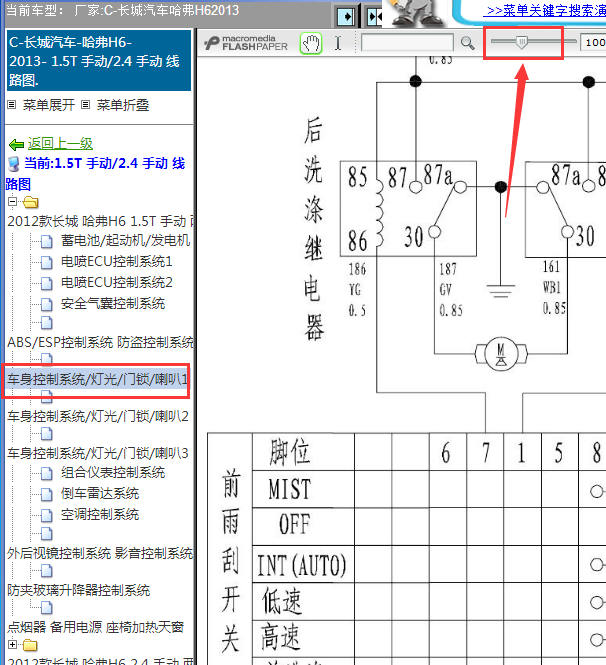The image size is (606, 665).
Task: Click page icon next to 倒车雷达系统
Action: 47,495
